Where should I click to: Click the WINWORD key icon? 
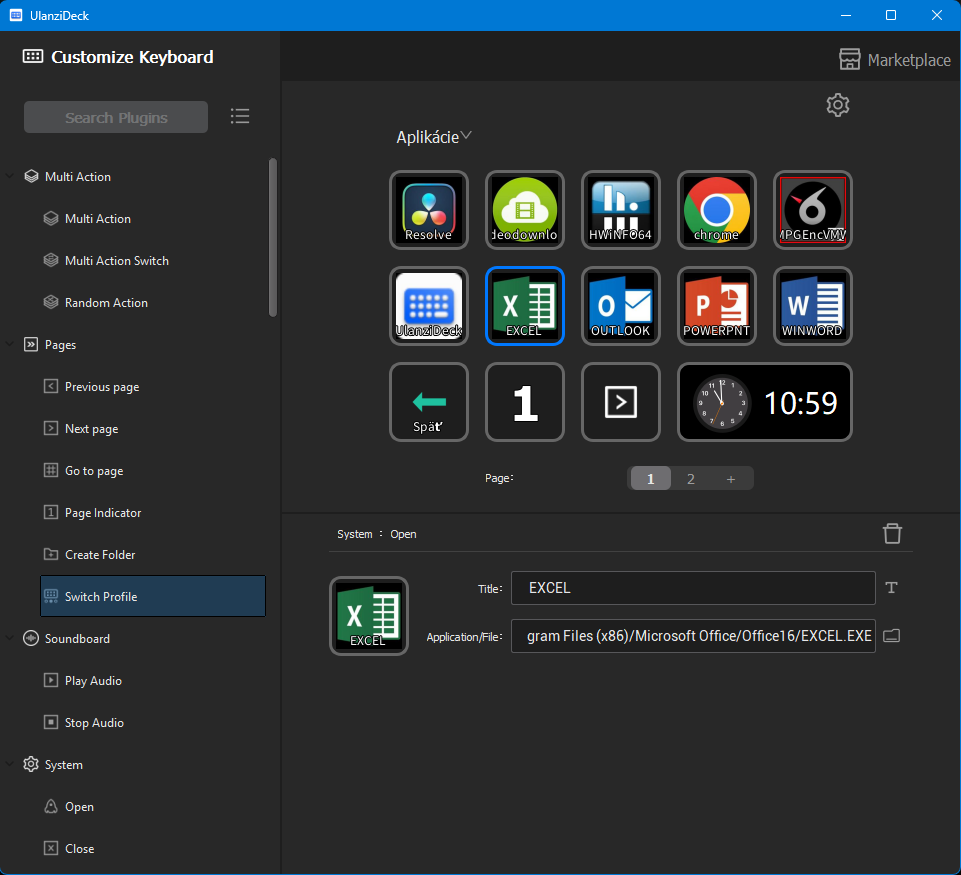tap(813, 306)
